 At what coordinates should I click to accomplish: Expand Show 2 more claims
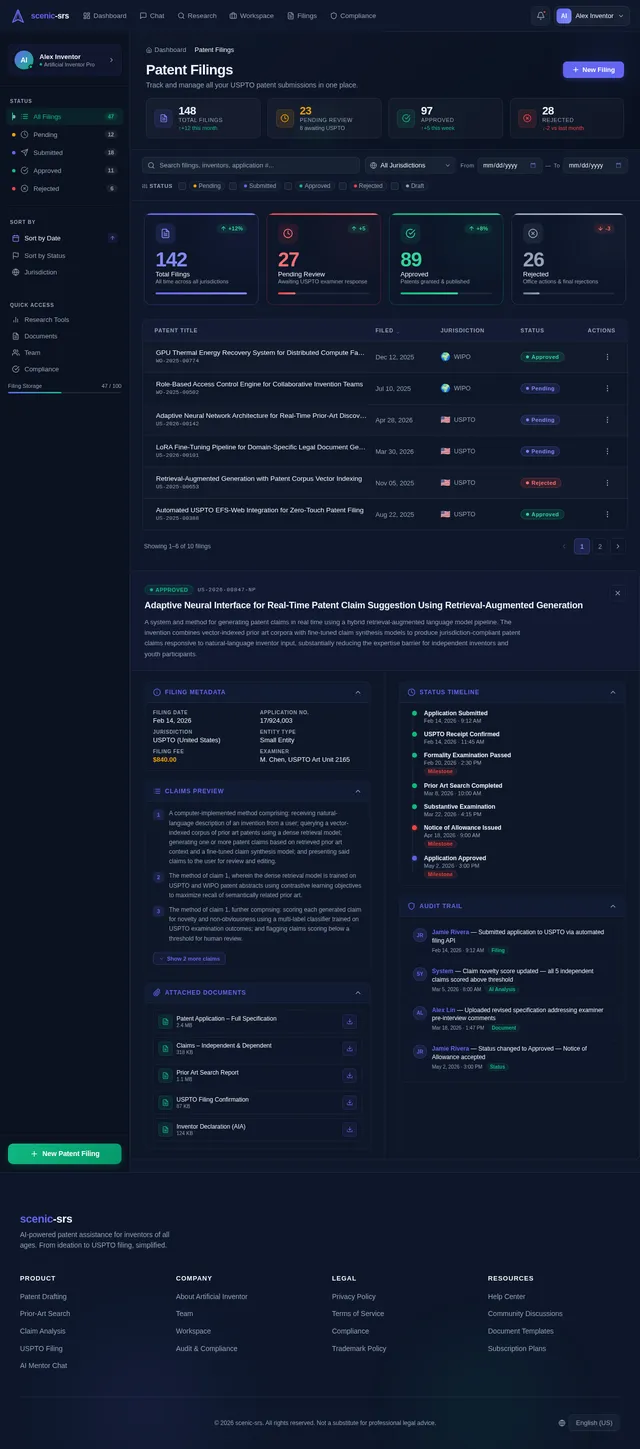[x=190, y=958]
